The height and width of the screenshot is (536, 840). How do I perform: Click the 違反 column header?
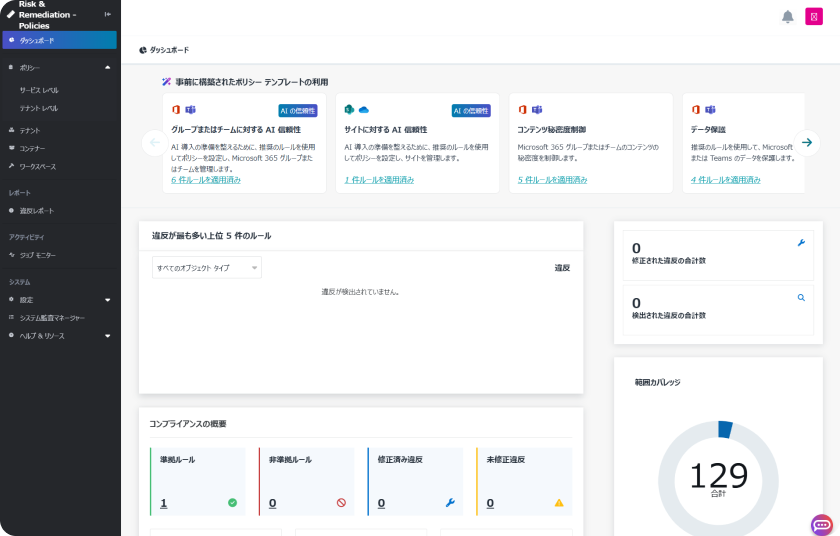562,268
